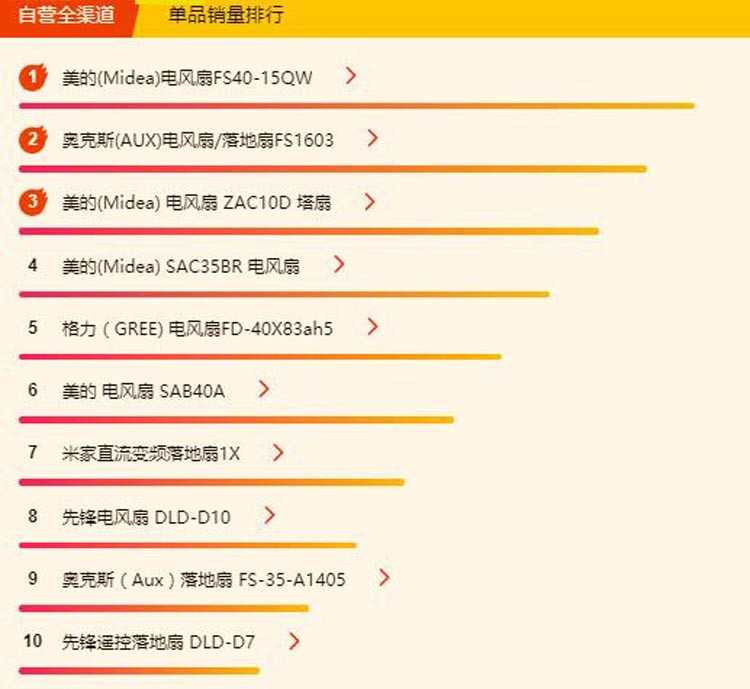
Task: Select 单品销量排行 tab
Action: pyautogui.click(x=226, y=15)
